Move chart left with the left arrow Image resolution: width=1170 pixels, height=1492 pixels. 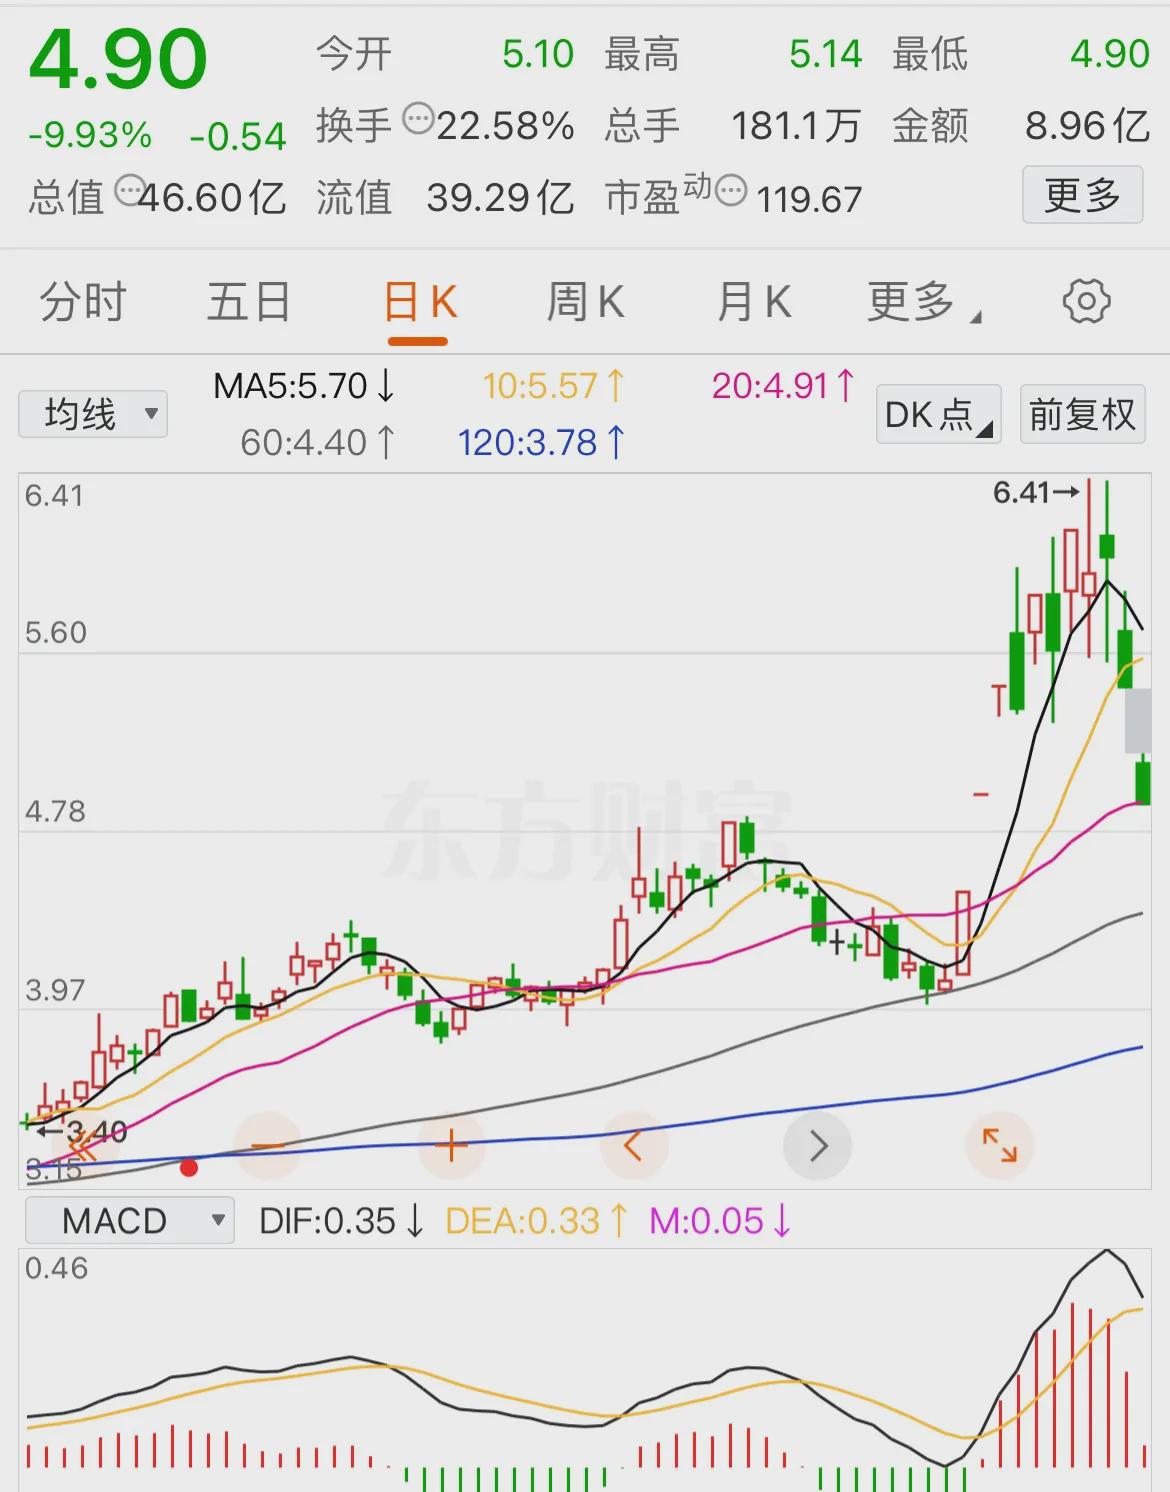[x=633, y=1145]
